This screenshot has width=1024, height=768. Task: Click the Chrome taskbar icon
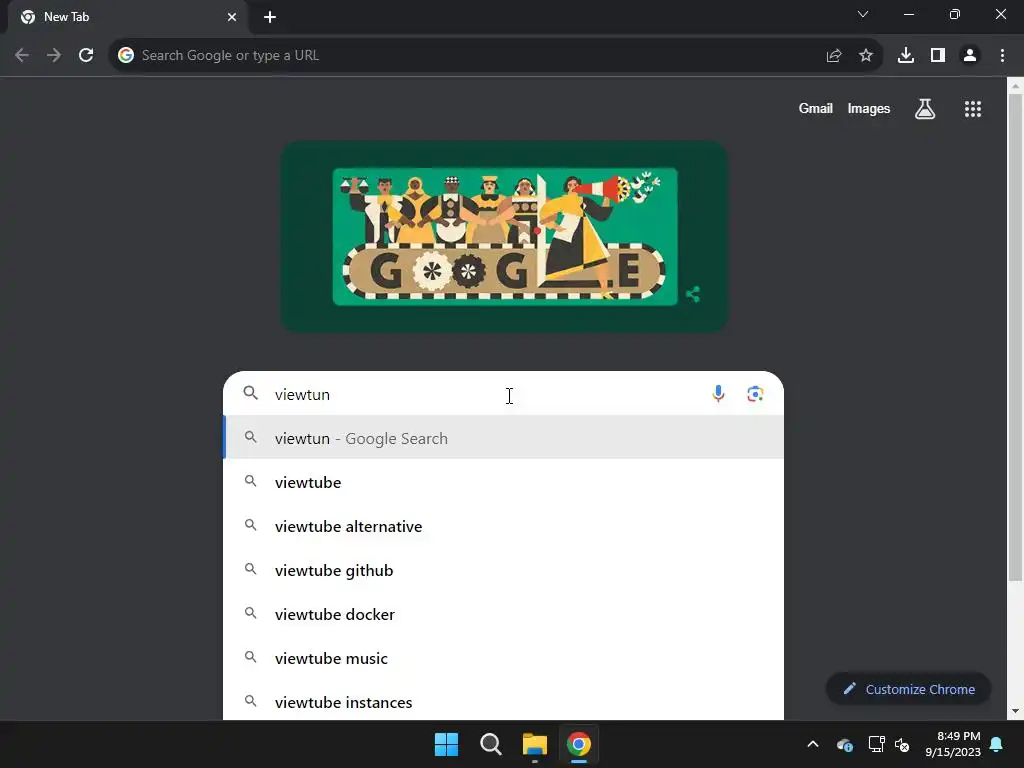[x=579, y=744]
